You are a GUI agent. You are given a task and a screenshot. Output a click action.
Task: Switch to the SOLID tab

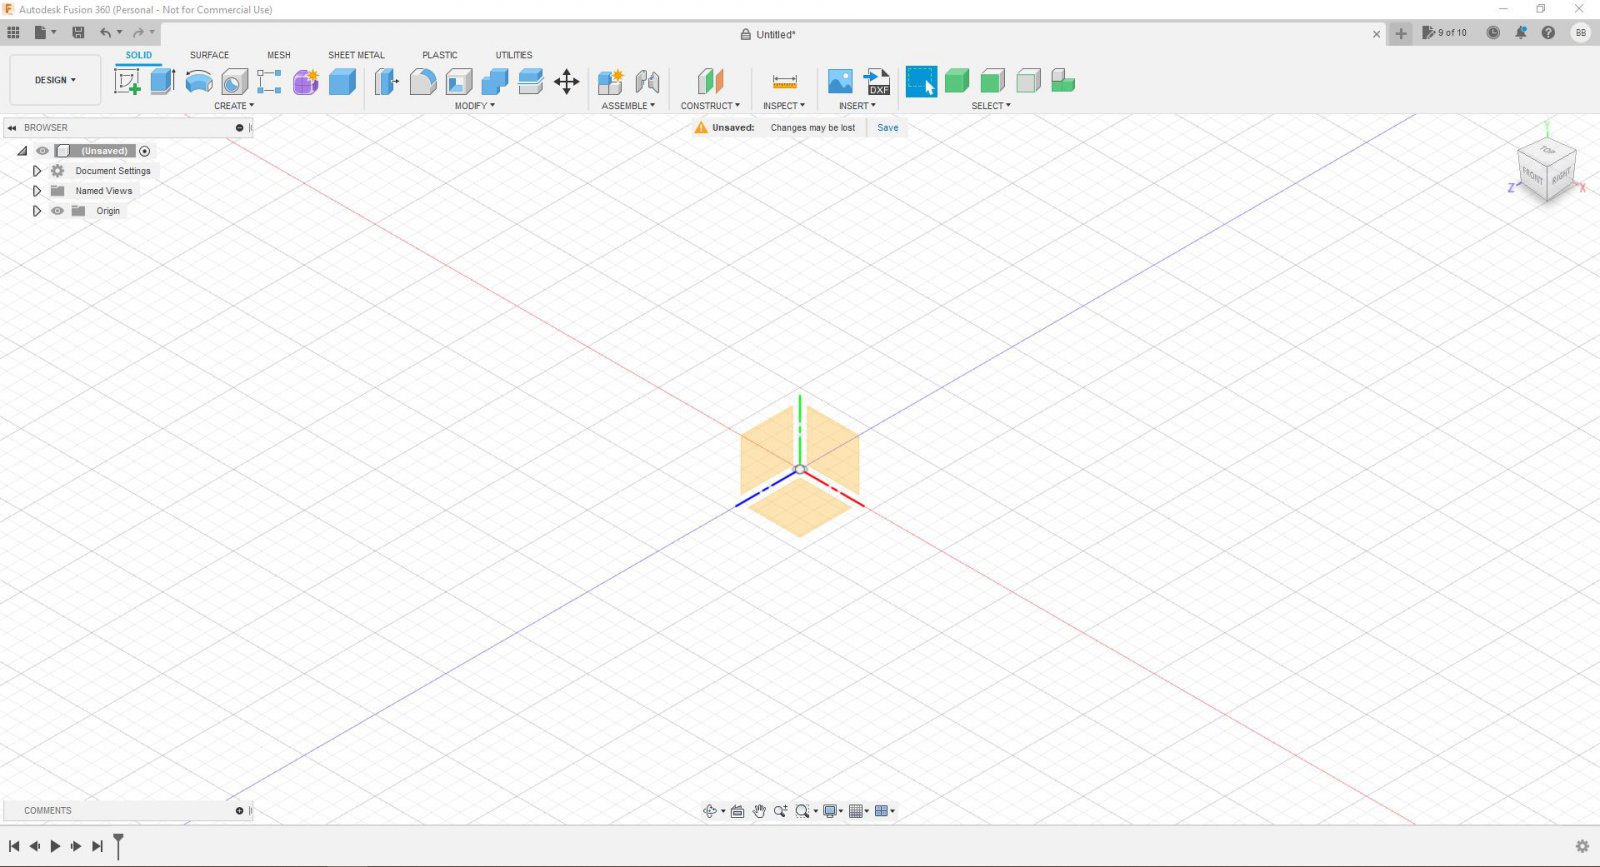click(139, 55)
